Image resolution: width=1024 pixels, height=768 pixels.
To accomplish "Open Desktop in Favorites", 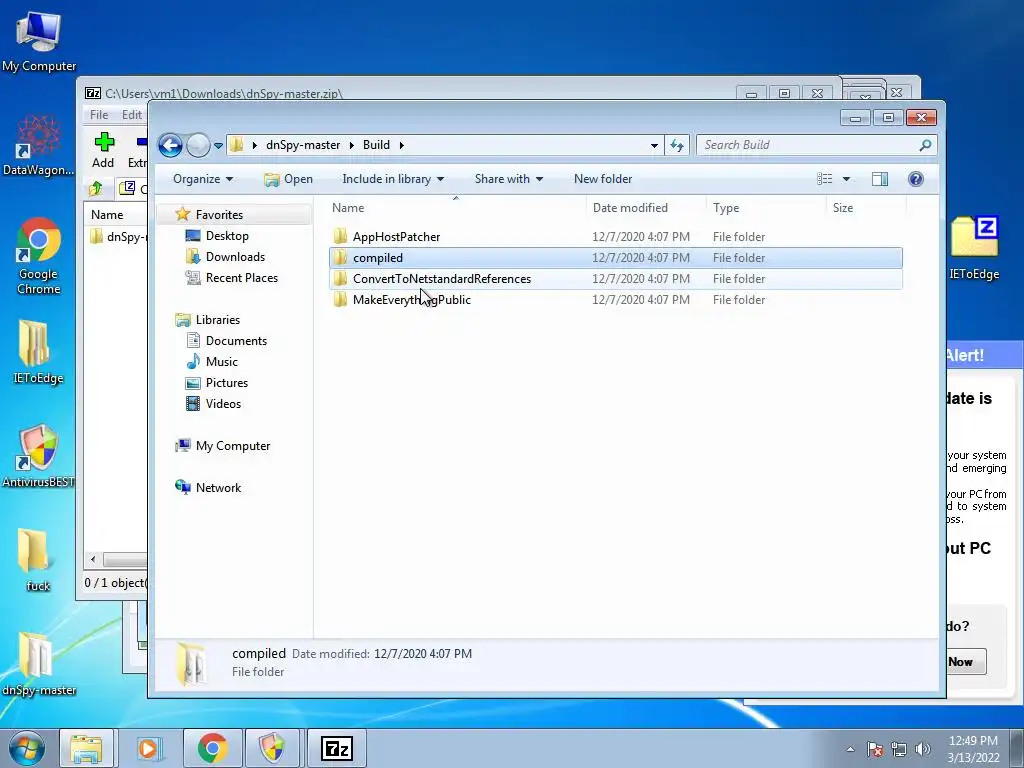I will 227,236.
